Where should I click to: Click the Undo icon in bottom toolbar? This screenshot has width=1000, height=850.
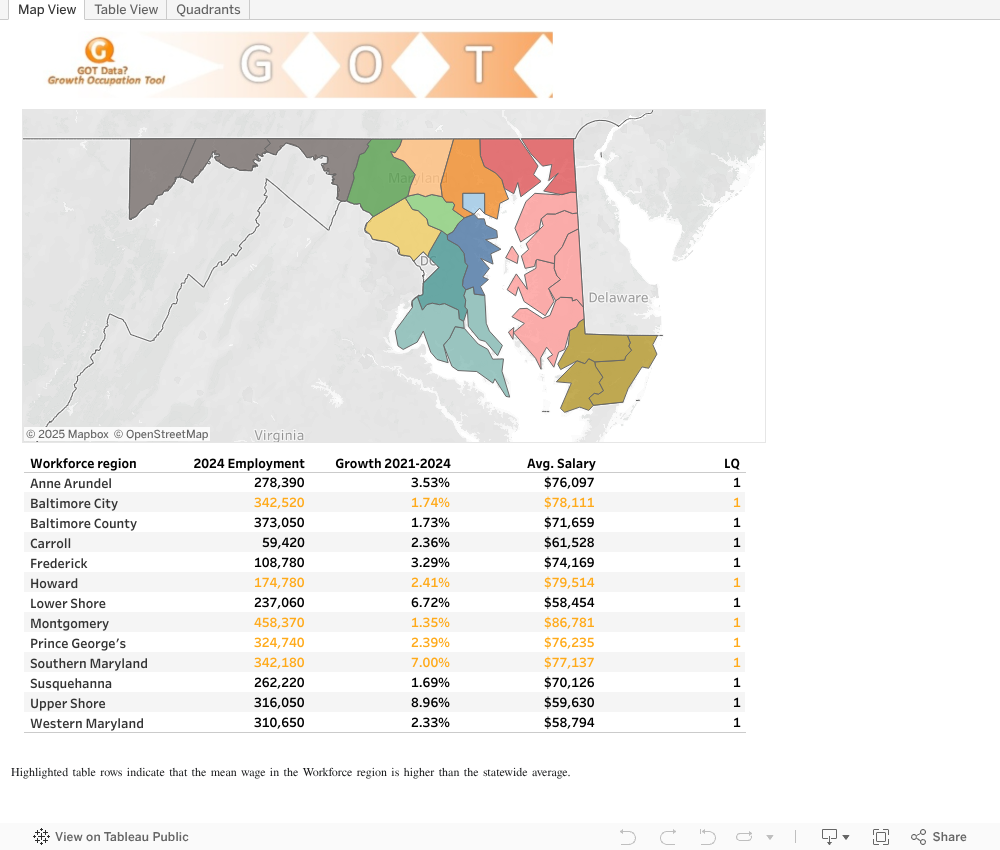[x=628, y=837]
